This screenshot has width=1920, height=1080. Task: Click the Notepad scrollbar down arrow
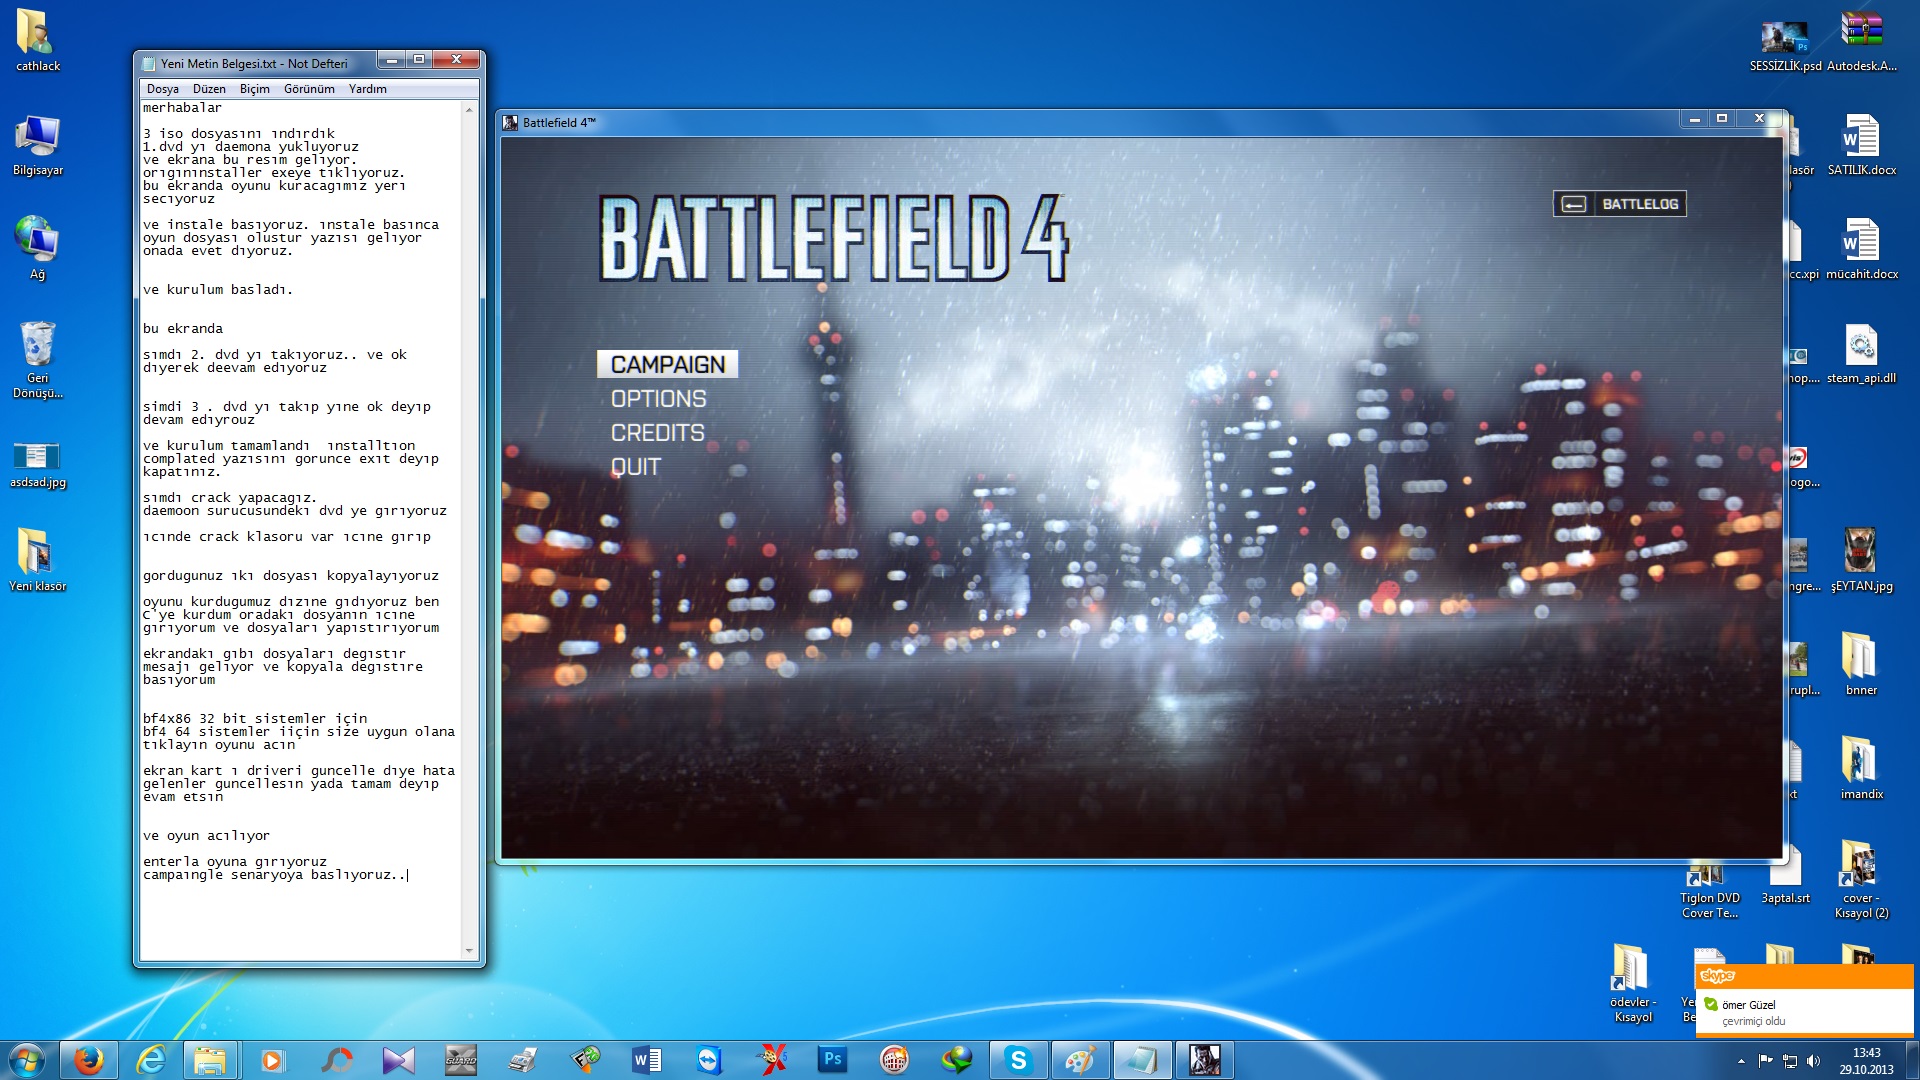[x=469, y=951]
